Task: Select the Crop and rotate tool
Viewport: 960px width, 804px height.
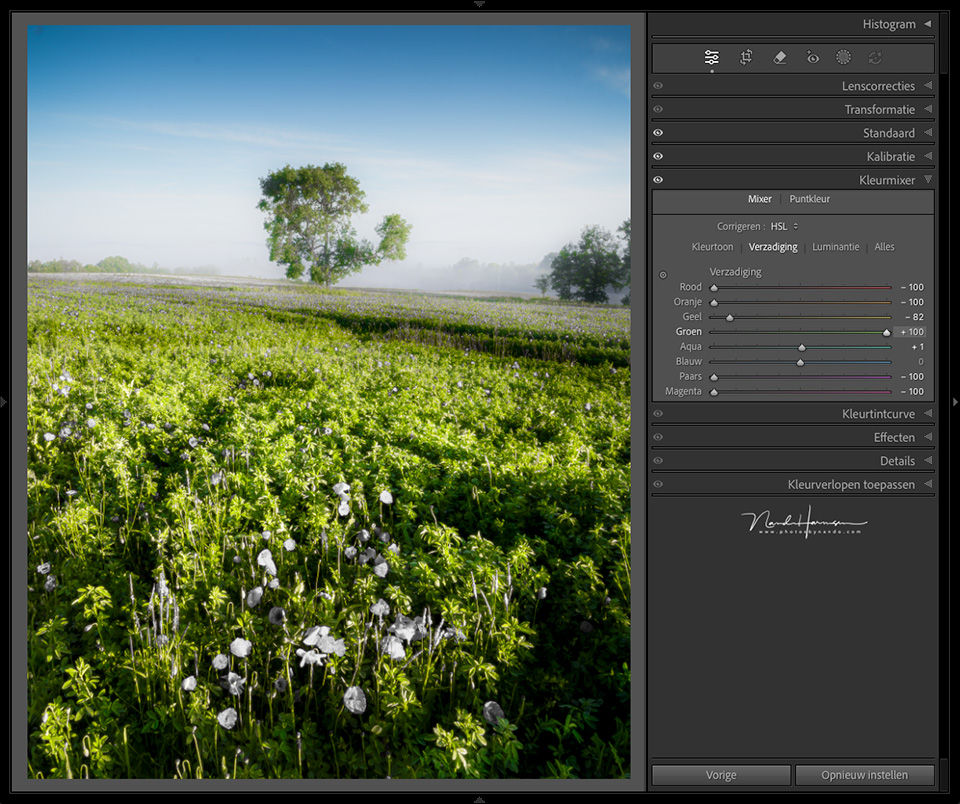Action: [746, 58]
